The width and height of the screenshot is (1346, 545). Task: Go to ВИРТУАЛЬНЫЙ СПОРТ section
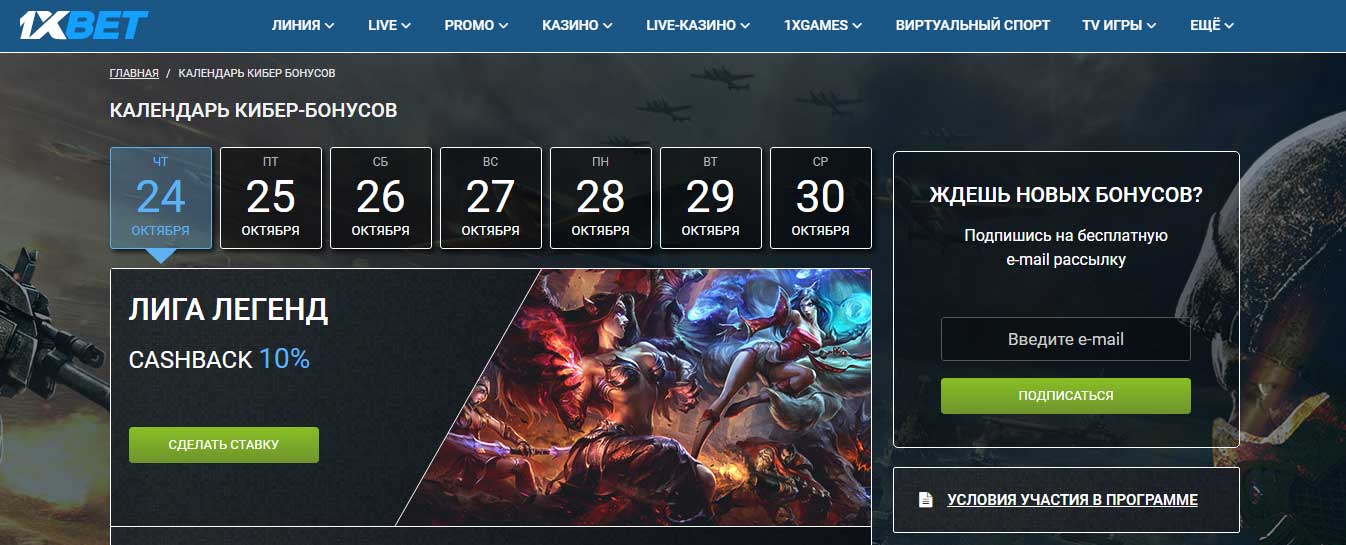(x=973, y=25)
